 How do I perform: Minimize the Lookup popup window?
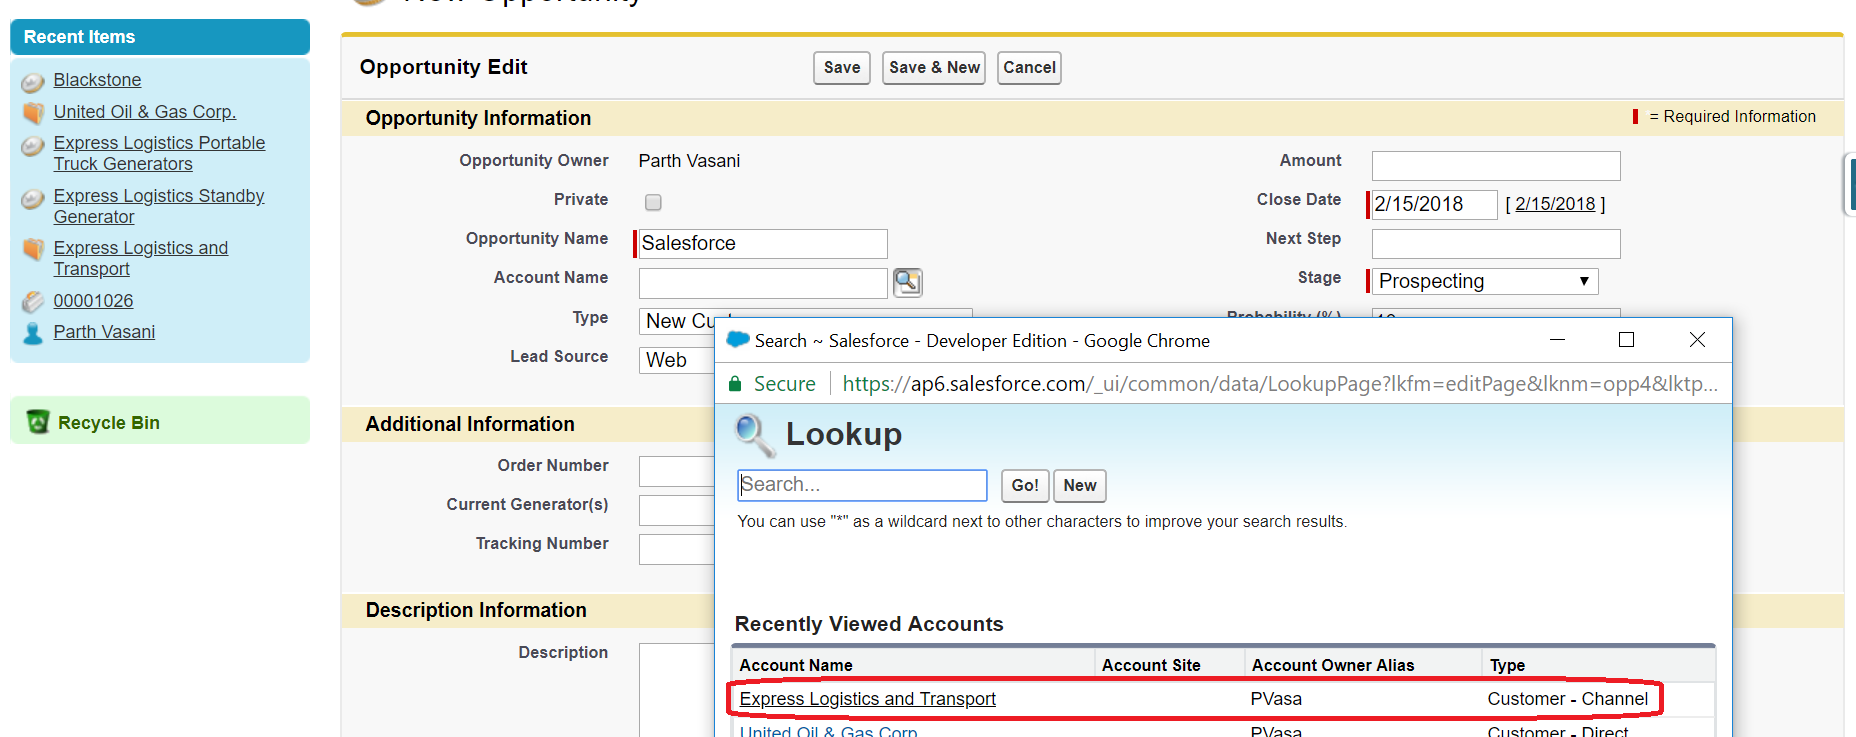point(1557,340)
